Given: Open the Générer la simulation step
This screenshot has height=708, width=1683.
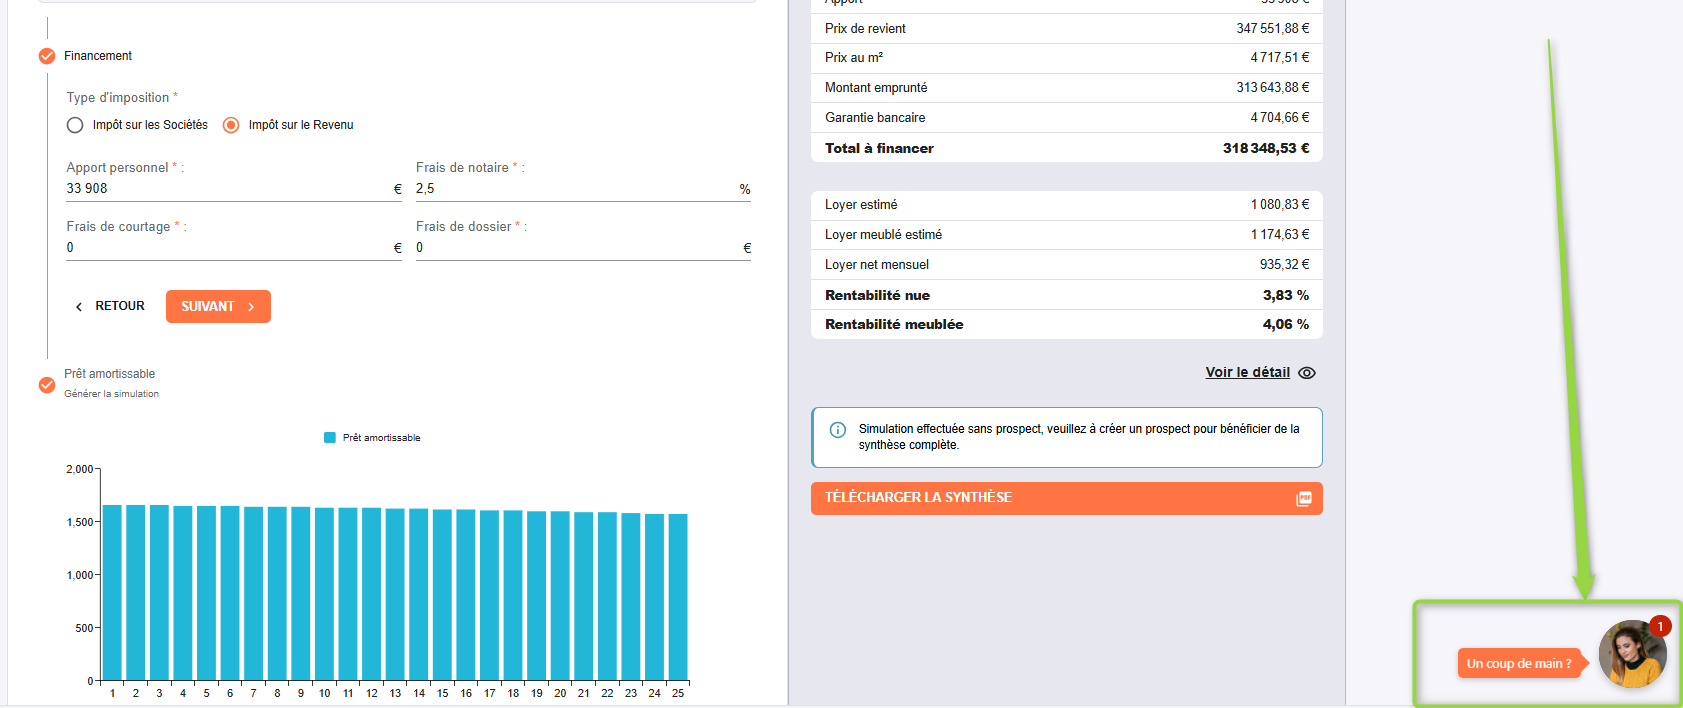Looking at the screenshot, I should [111, 394].
